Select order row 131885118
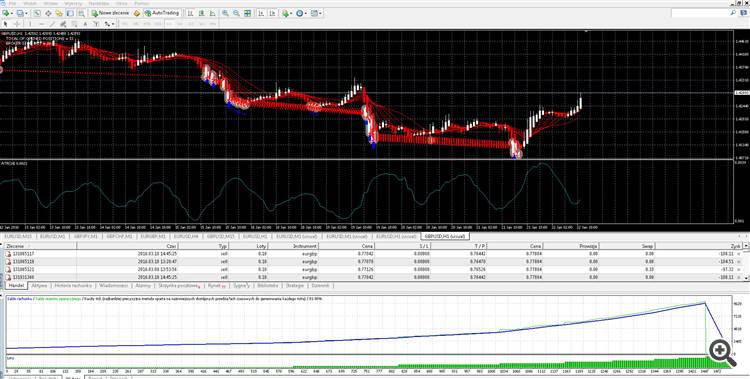 click(373, 262)
